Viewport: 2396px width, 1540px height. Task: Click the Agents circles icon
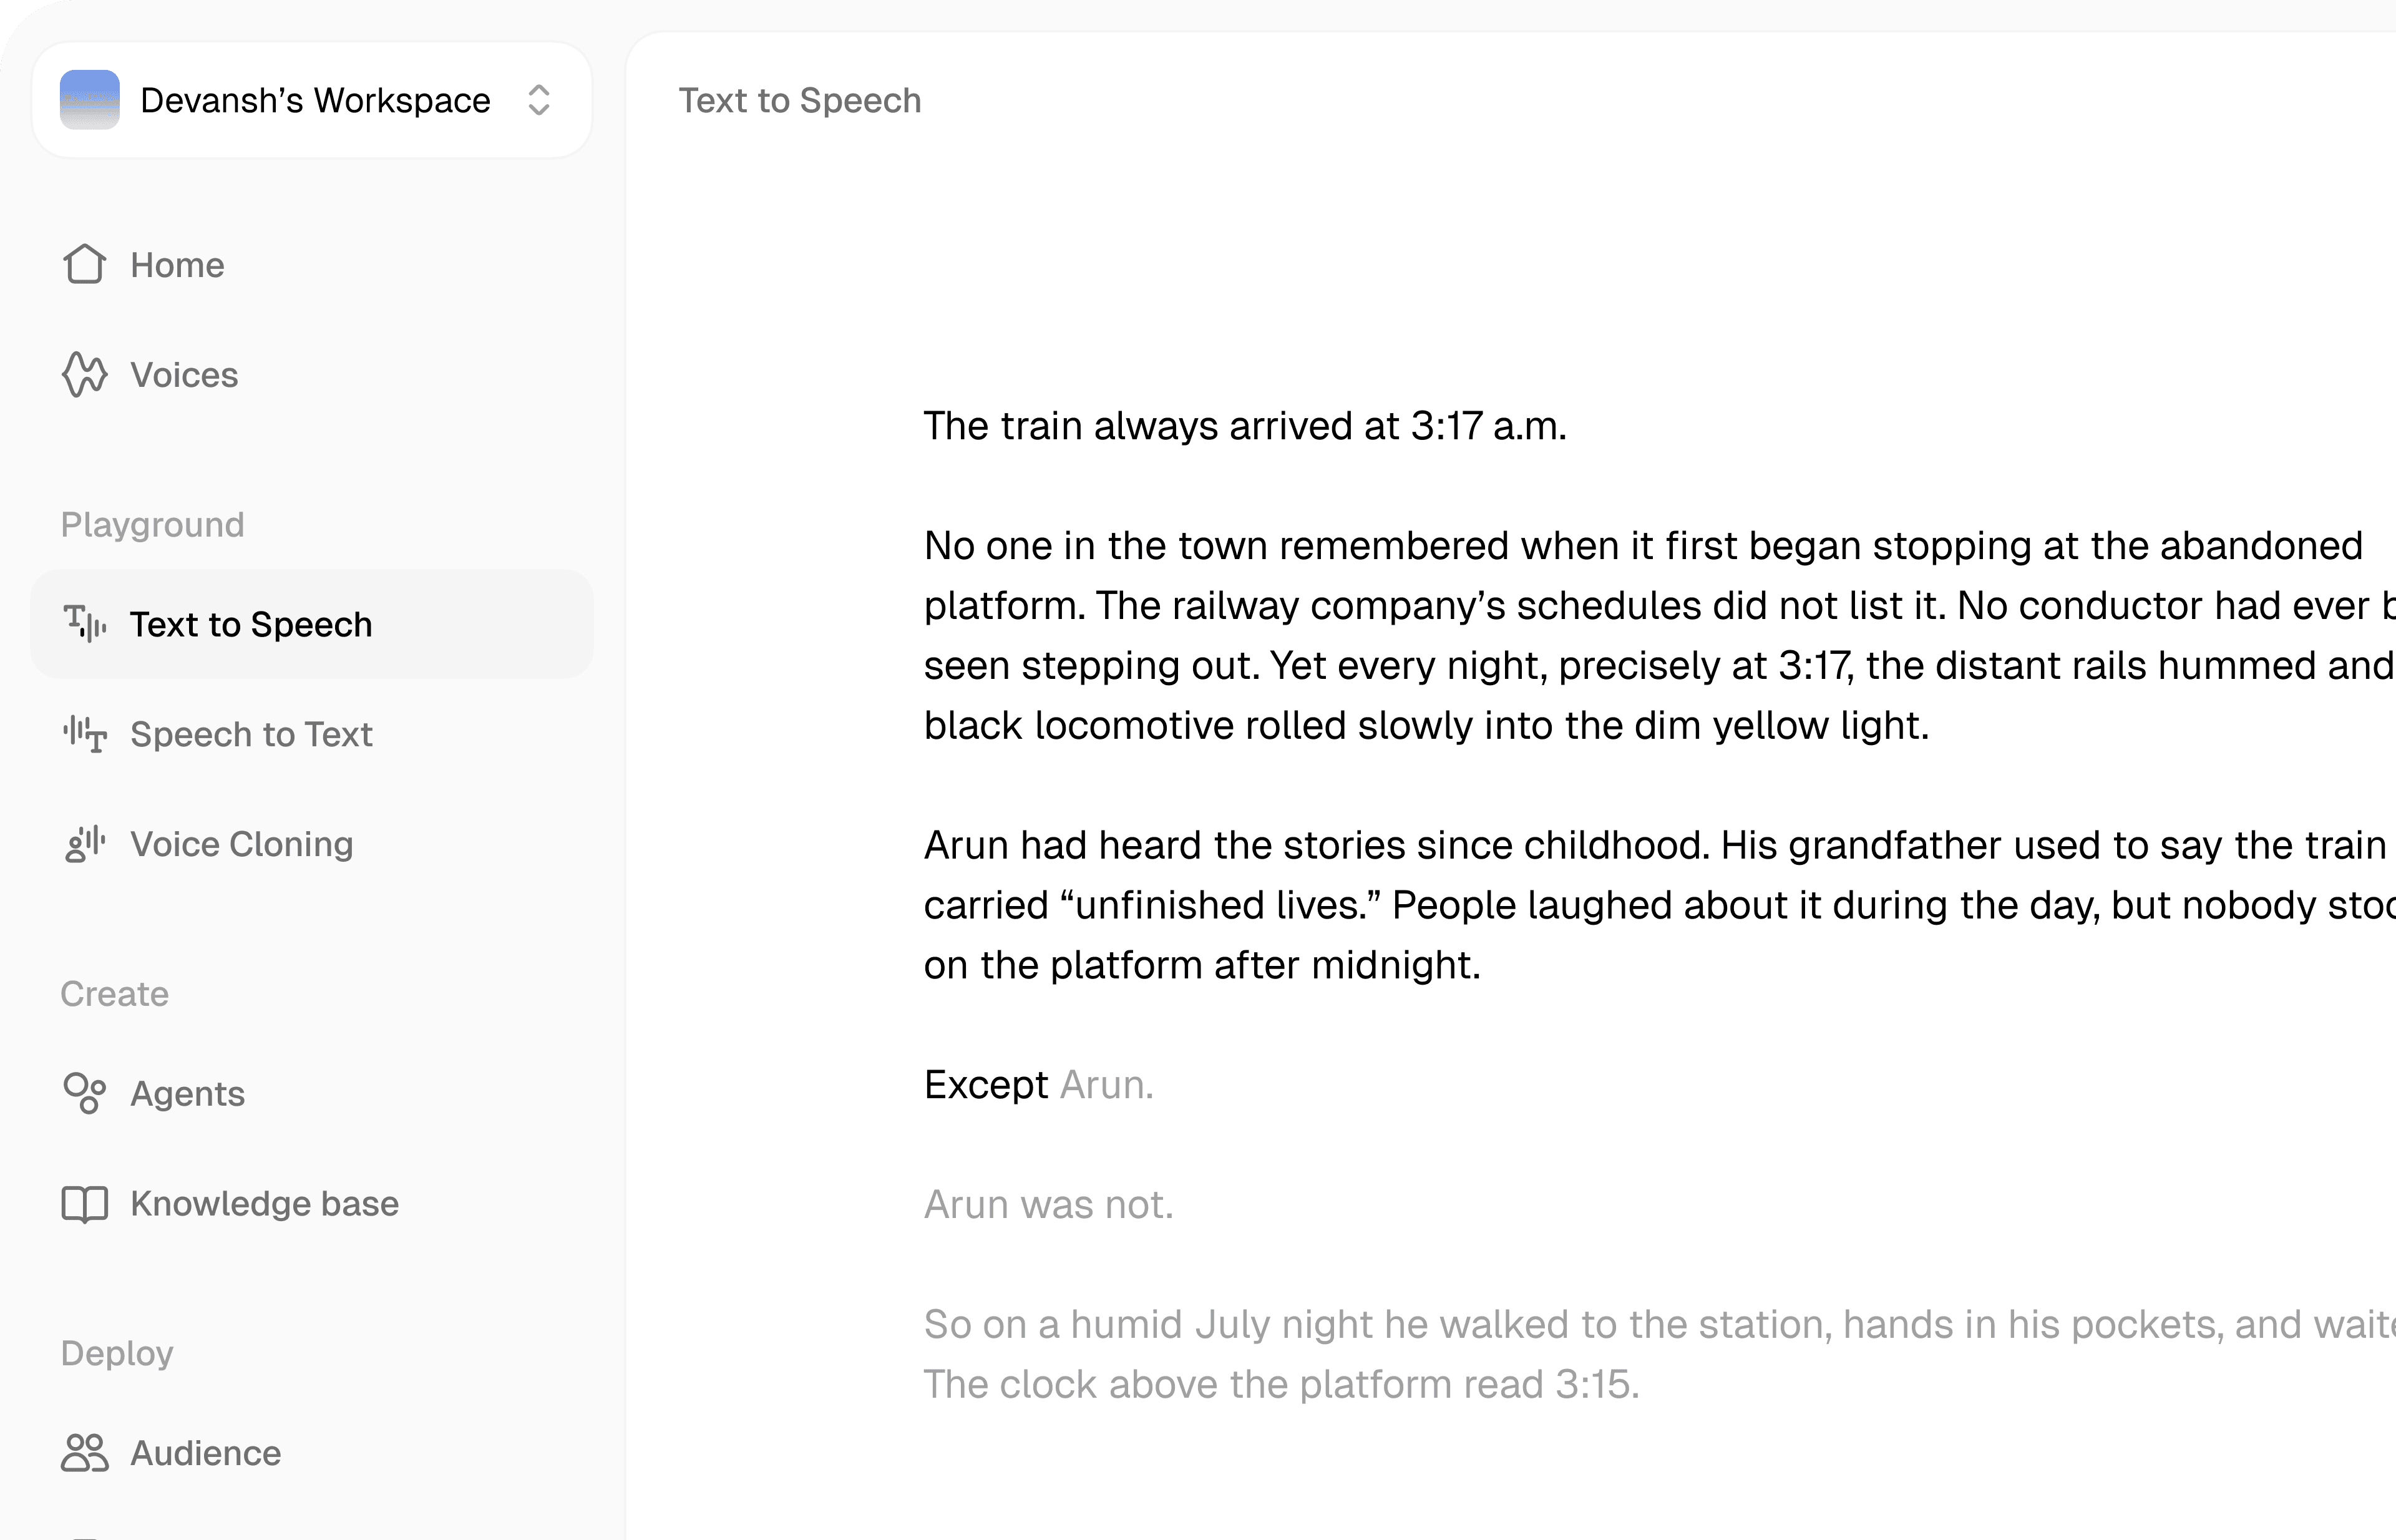click(84, 1093)
